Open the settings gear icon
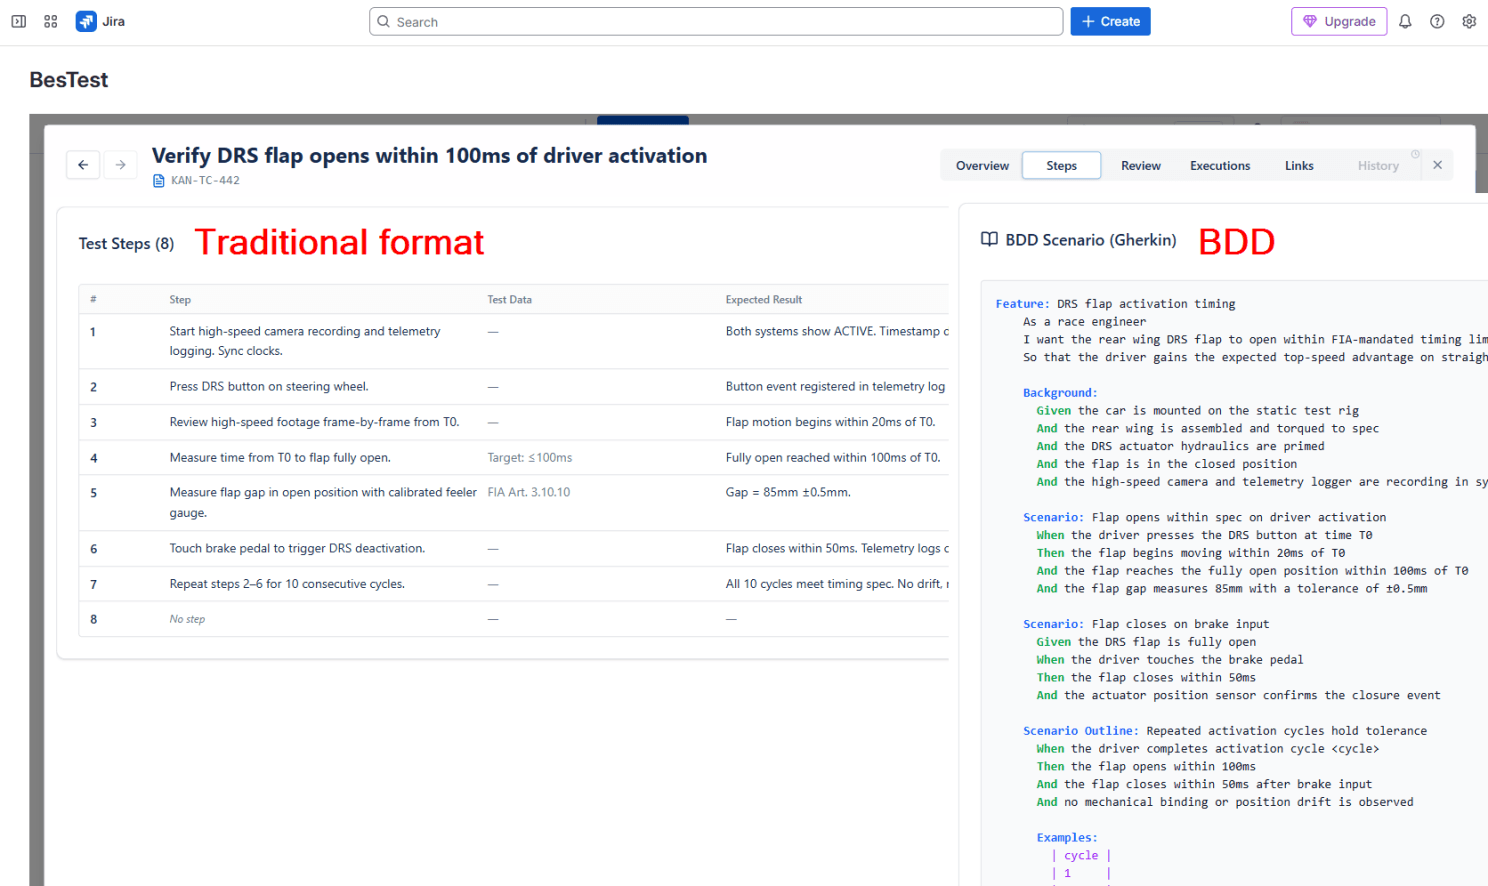 click(x=1469, y=21)
